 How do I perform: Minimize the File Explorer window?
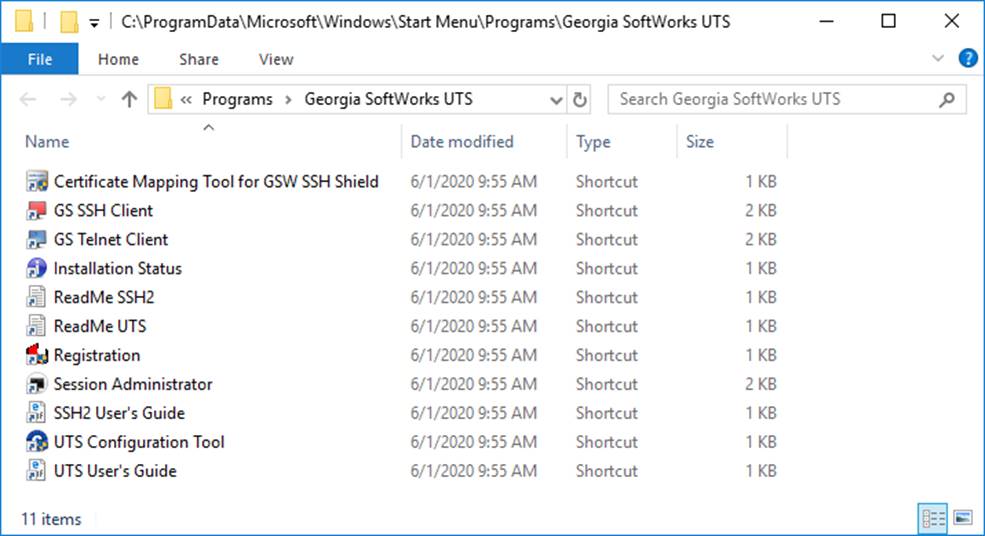point(827,21)
